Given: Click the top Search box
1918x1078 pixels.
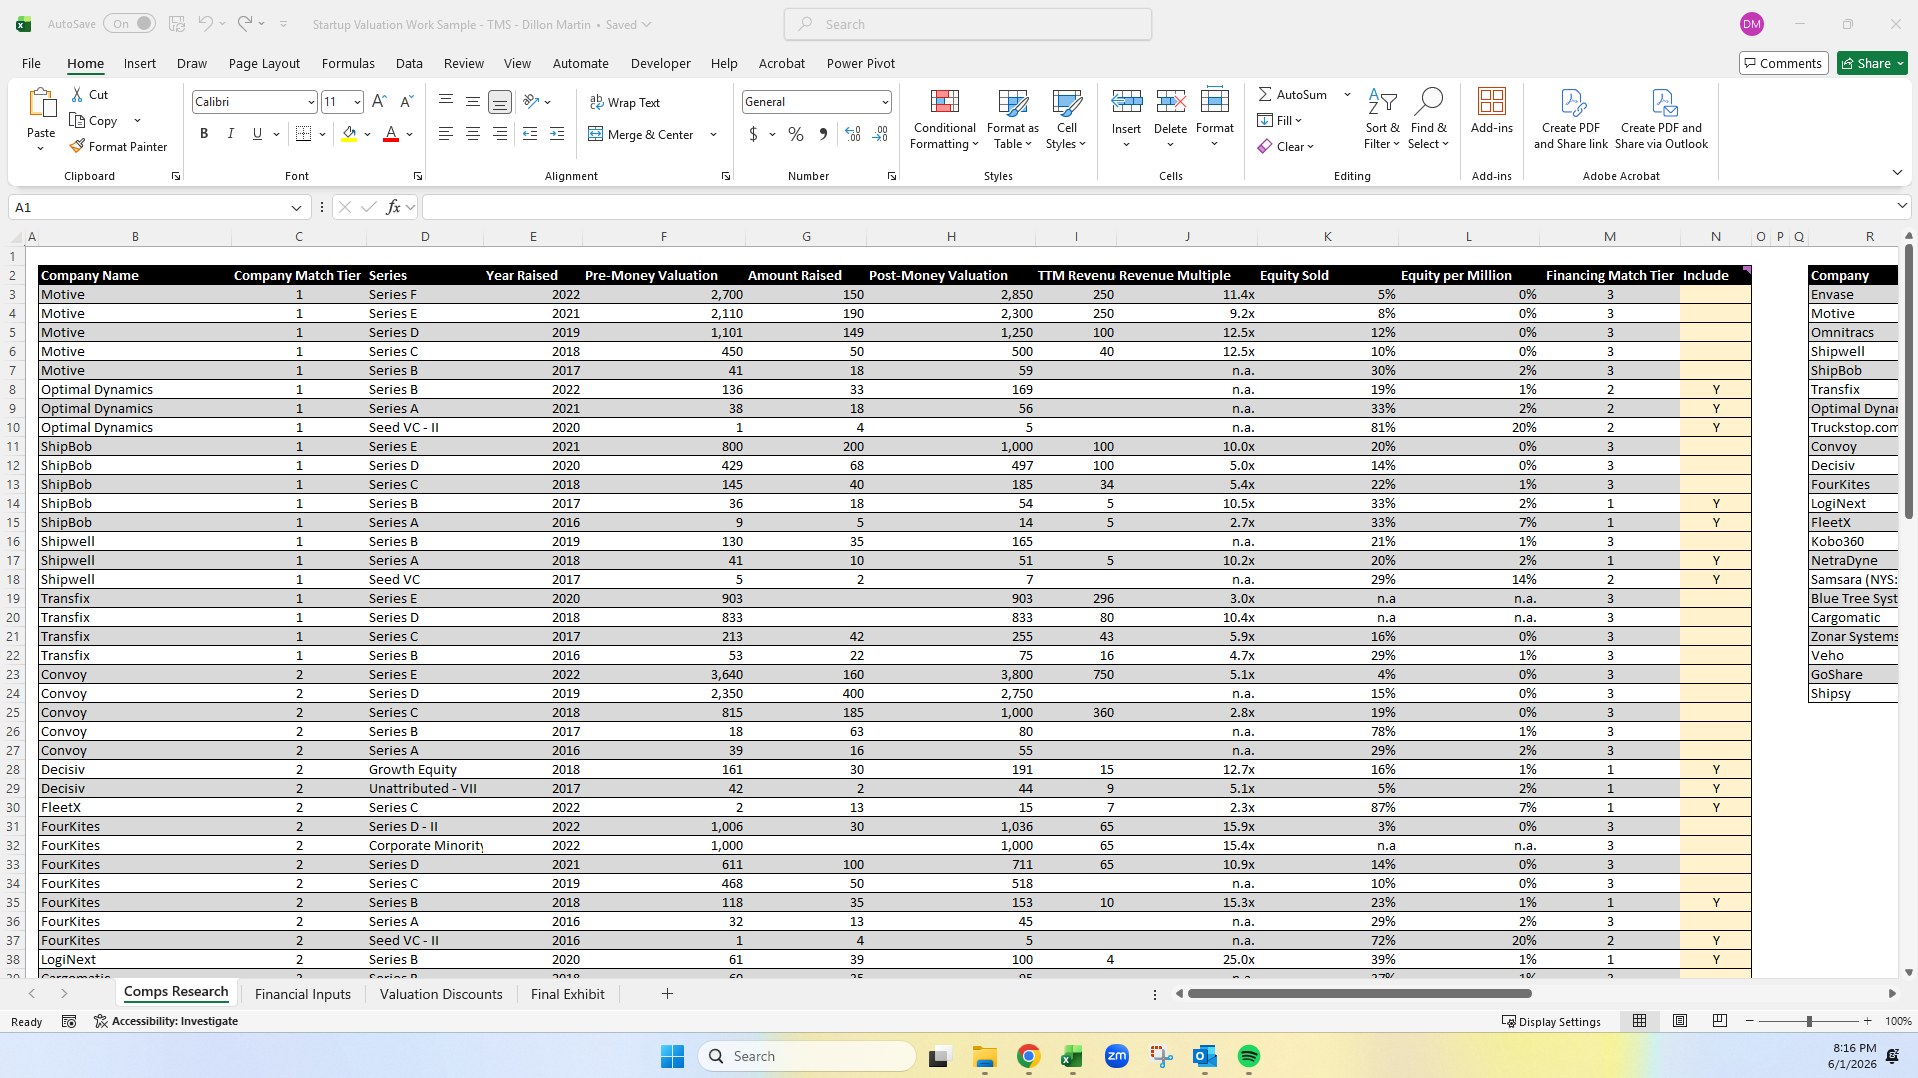Looking at the screenshot, I should (967, 24).
